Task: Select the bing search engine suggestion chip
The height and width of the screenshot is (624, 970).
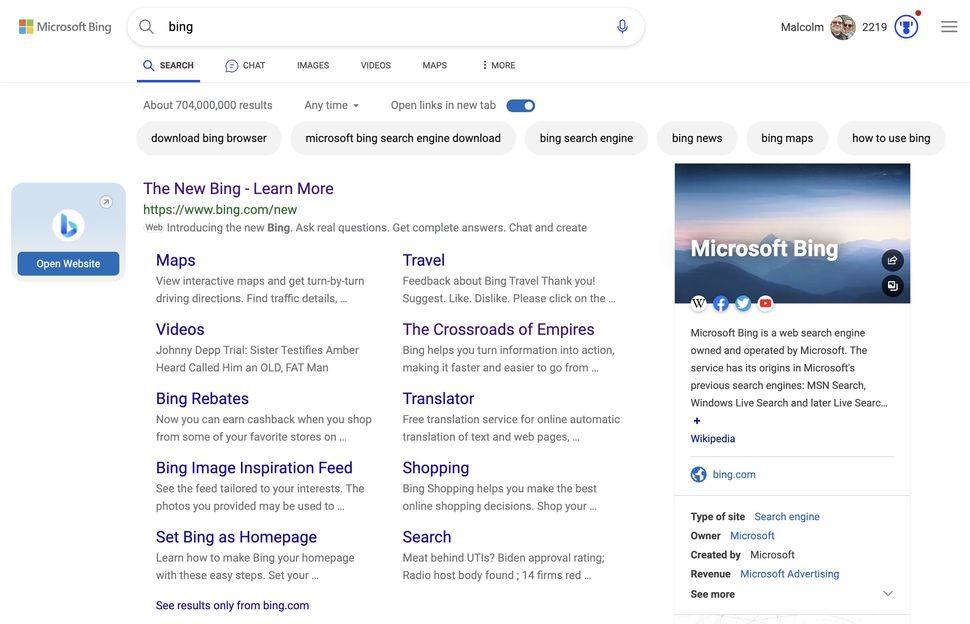Action: 586,139
